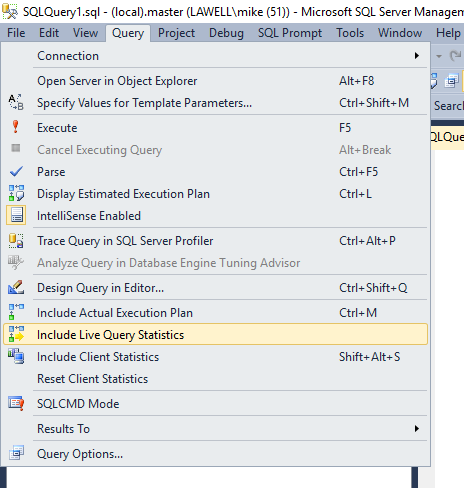Expand the Connection submenu arrow
464x488 pixels.
click(417, 55)
